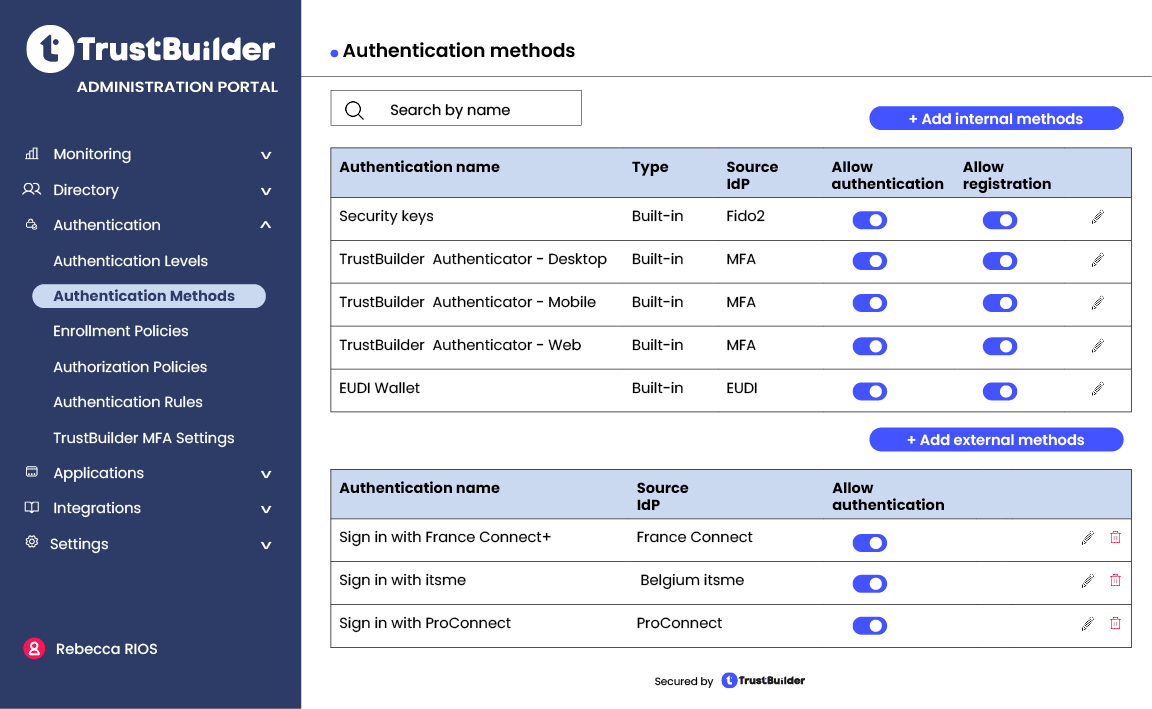
Task: Click the Authentication lock icon
Action: [x=32, y=224]
